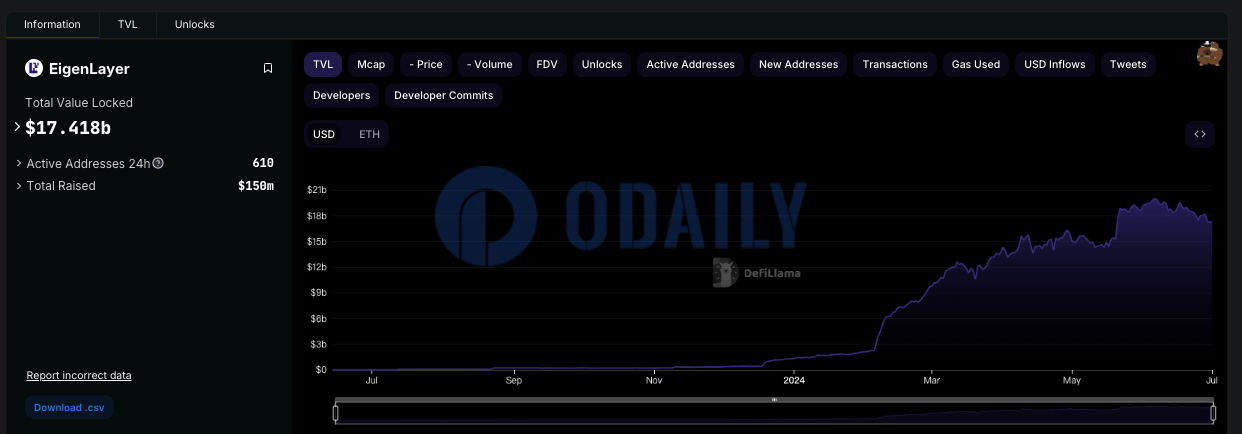Switch chart denomination to ETH
Image resolution: width=1242 pixels, height=434 pixels.
(x=369, y=134)
